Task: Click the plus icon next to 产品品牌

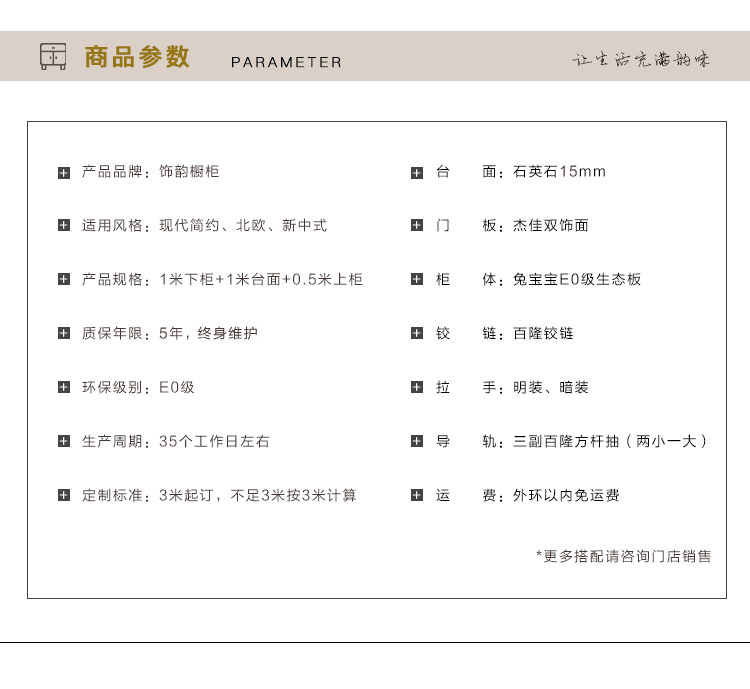Action: 64,173
